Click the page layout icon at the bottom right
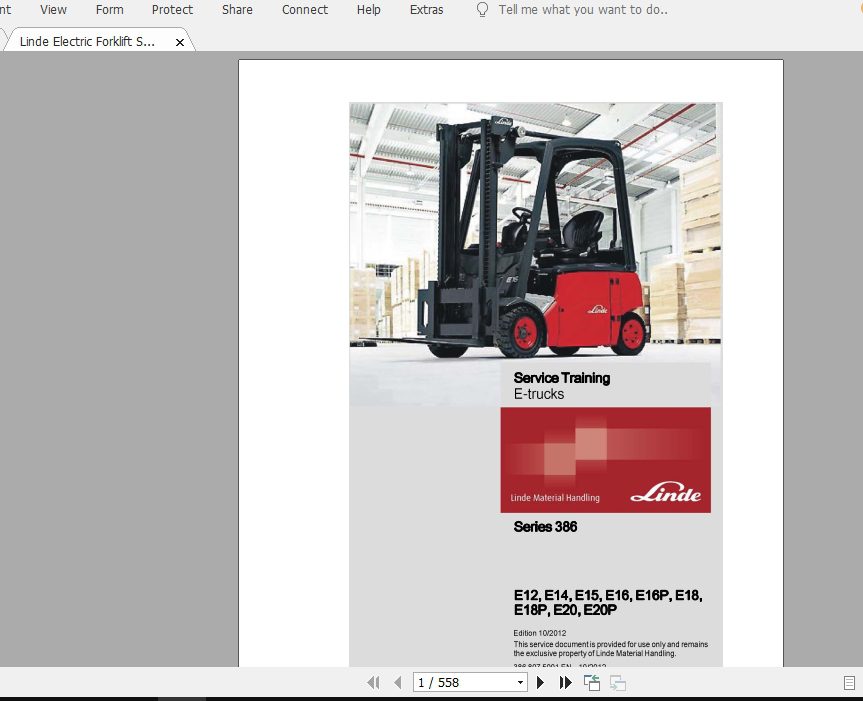Viewport: 863px width, 701px height. [849, 683]
